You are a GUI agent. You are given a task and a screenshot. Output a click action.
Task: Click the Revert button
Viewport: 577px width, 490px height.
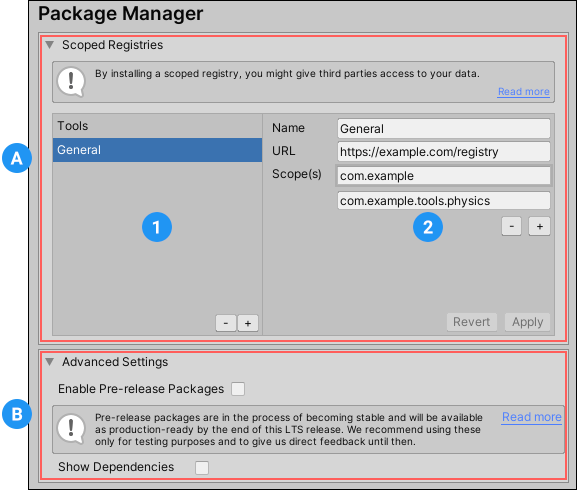click(472, 322)
